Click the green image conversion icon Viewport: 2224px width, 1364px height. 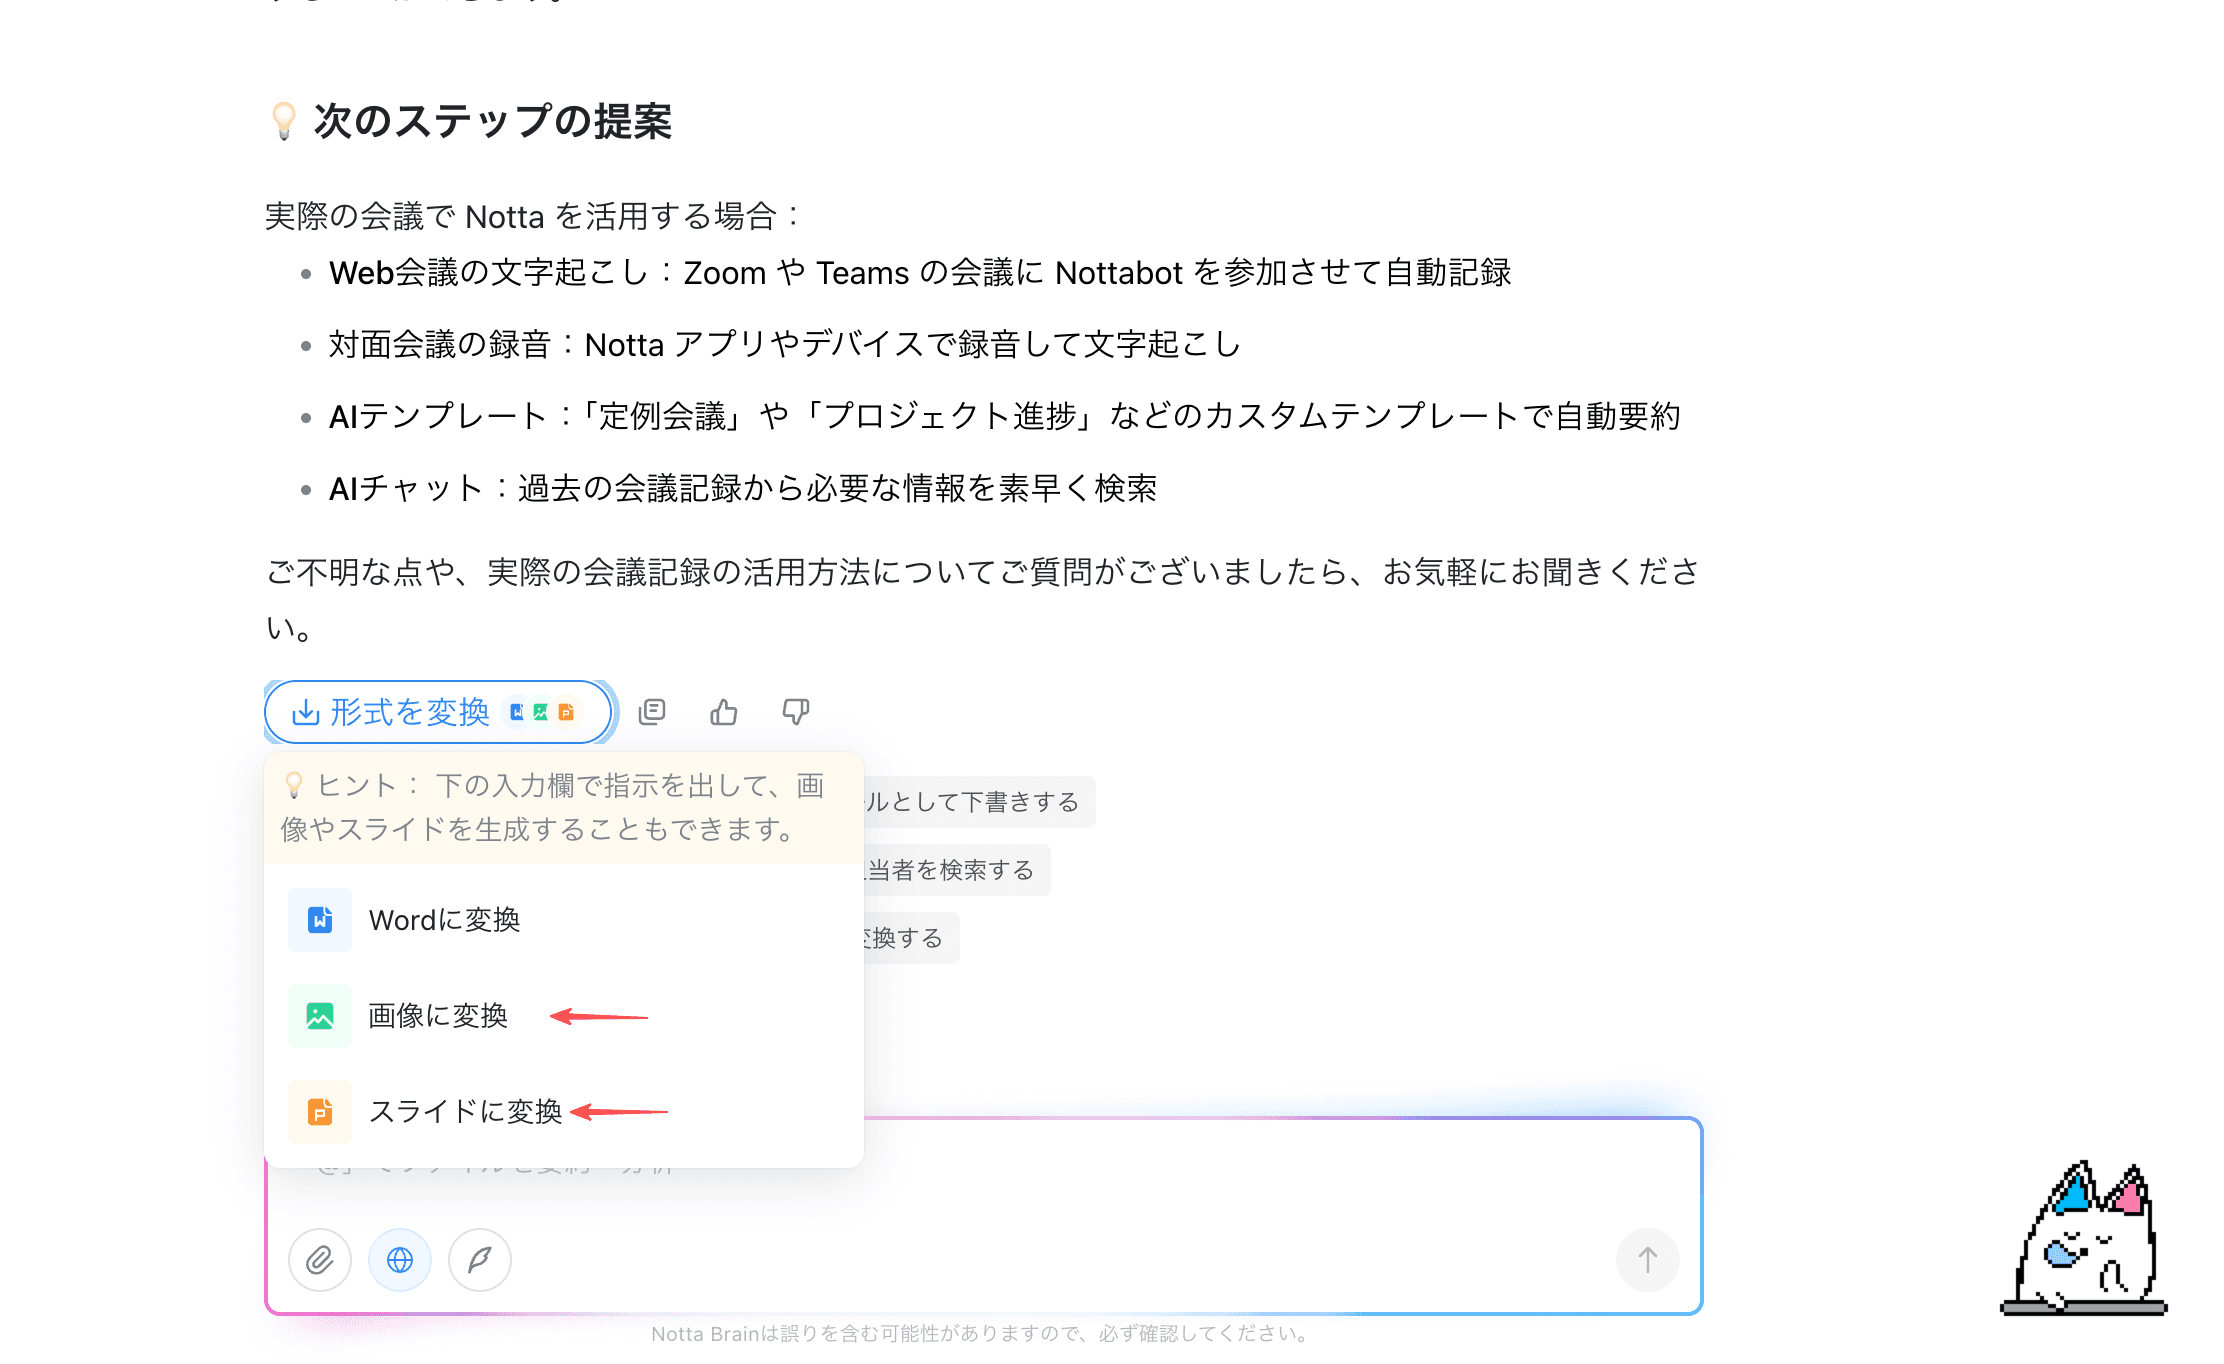[320, 1016]
